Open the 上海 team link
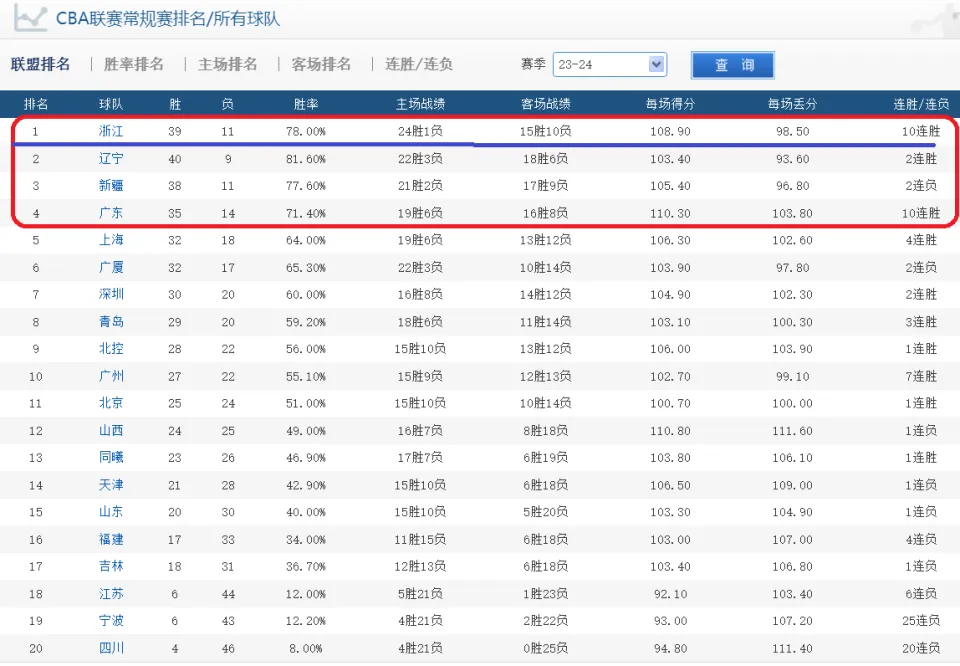This screenshot has height=666, width=960. (x=111, y=240)
